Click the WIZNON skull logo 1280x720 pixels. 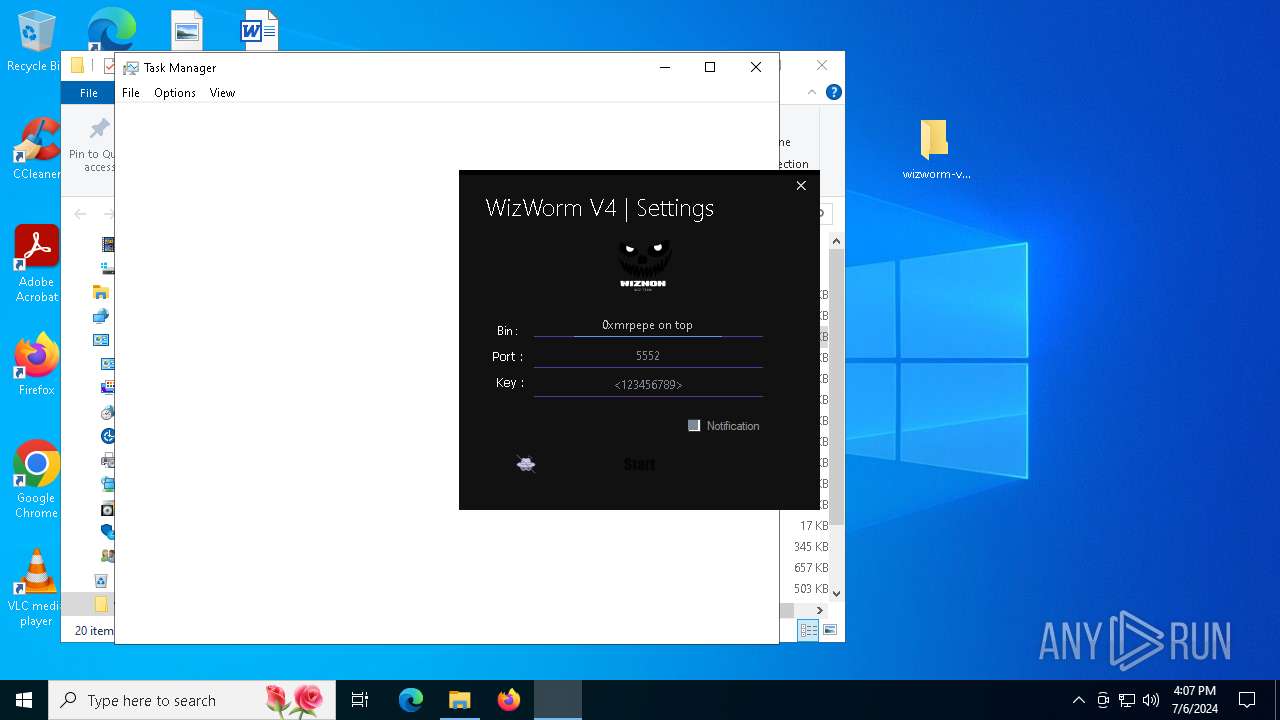[x=643, y=265]
